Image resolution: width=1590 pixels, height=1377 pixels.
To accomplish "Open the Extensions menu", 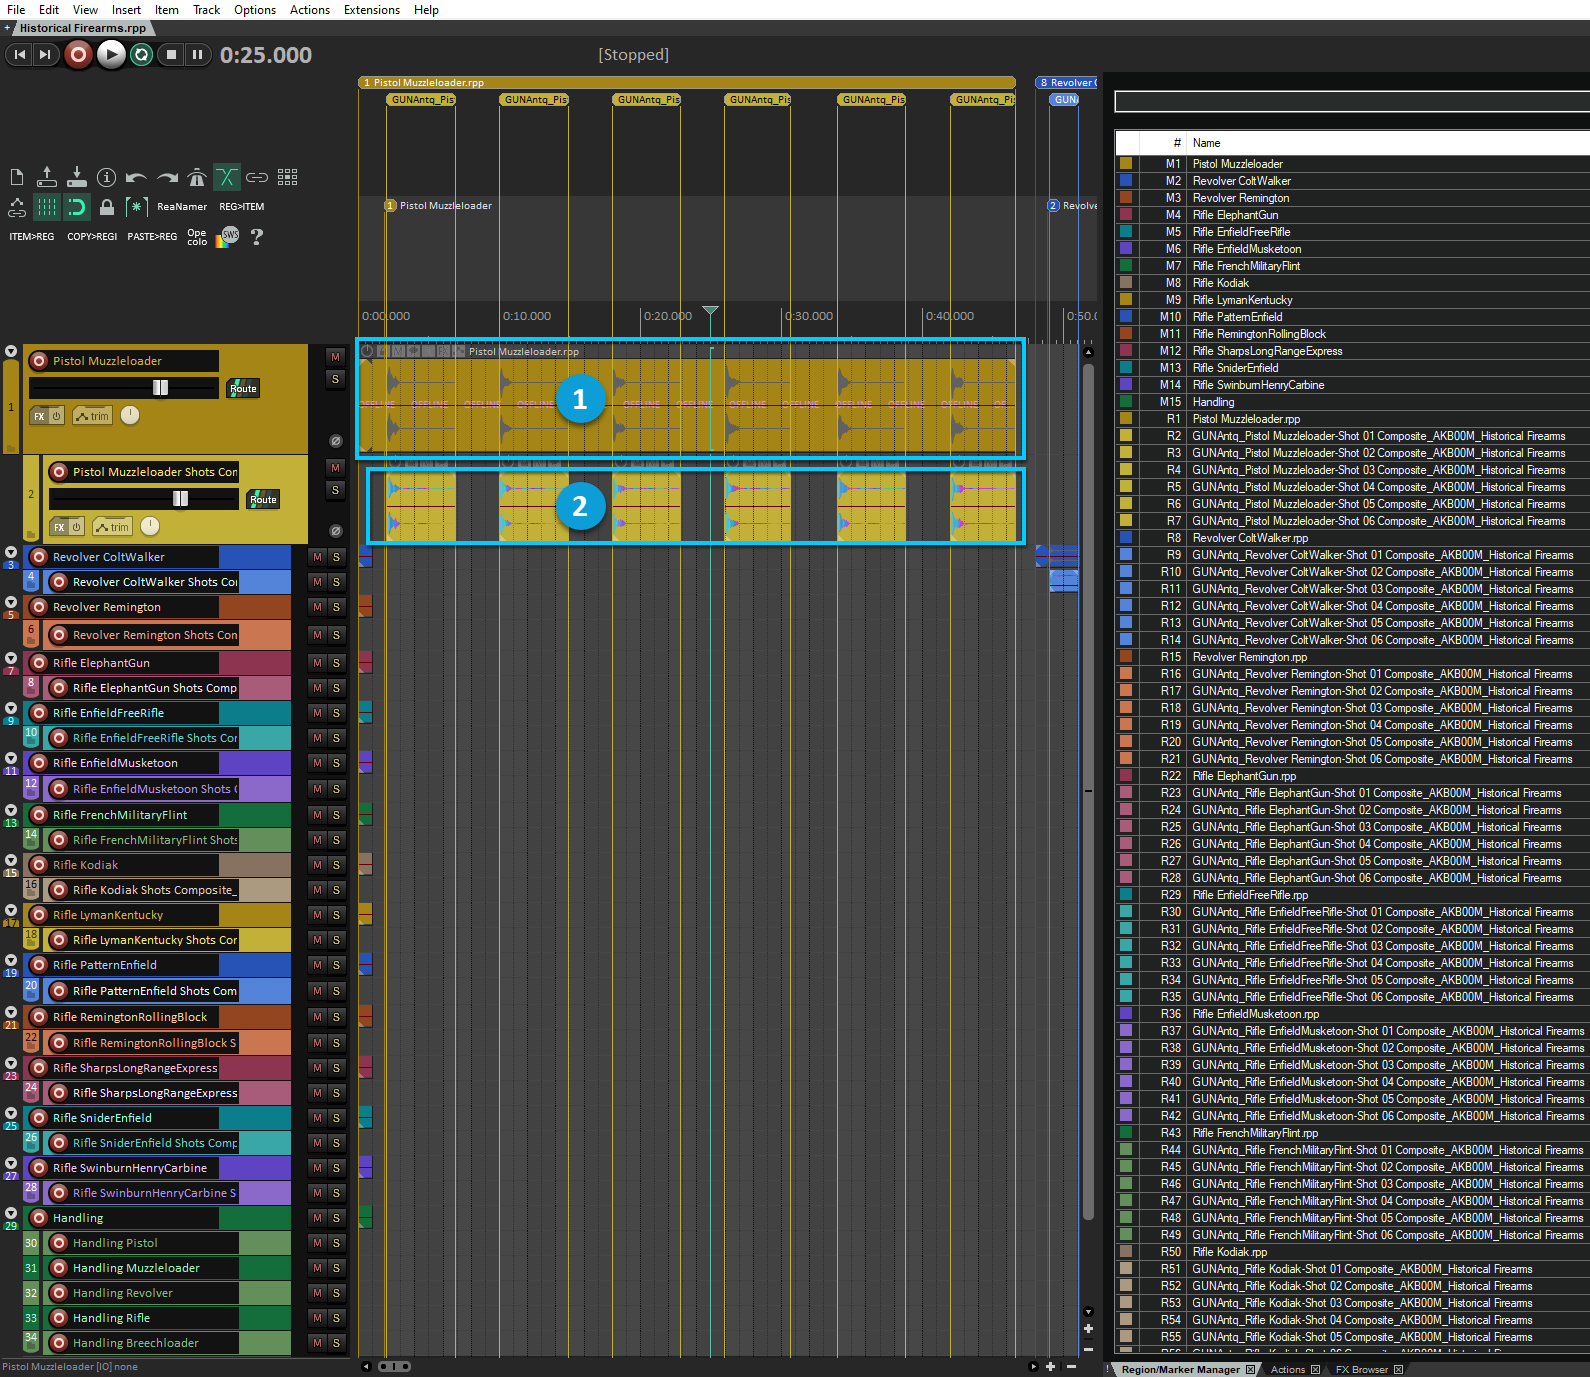I will [371, 10].
